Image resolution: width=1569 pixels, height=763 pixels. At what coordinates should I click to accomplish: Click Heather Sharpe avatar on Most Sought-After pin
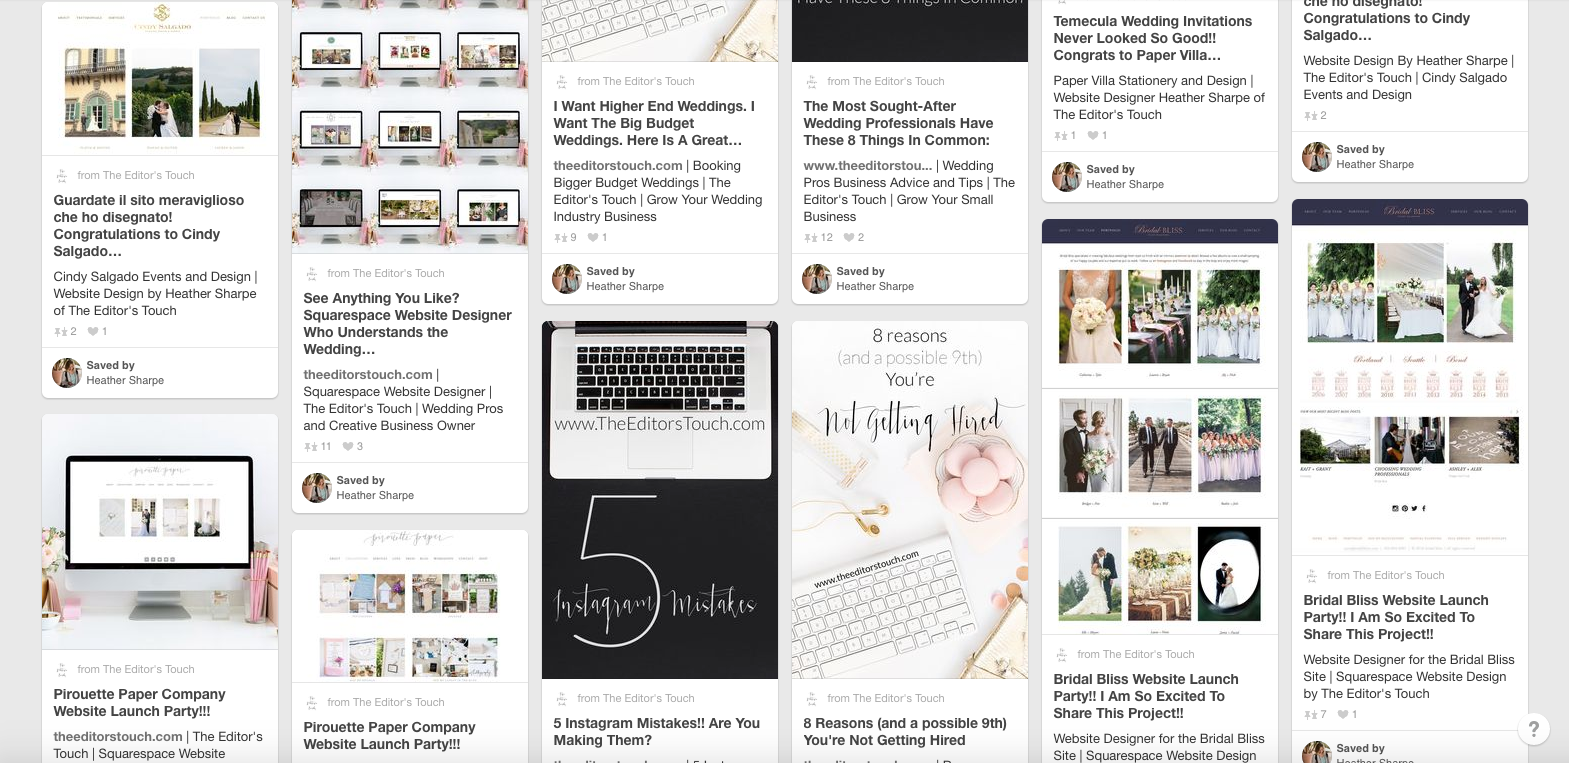pos(817,279)
